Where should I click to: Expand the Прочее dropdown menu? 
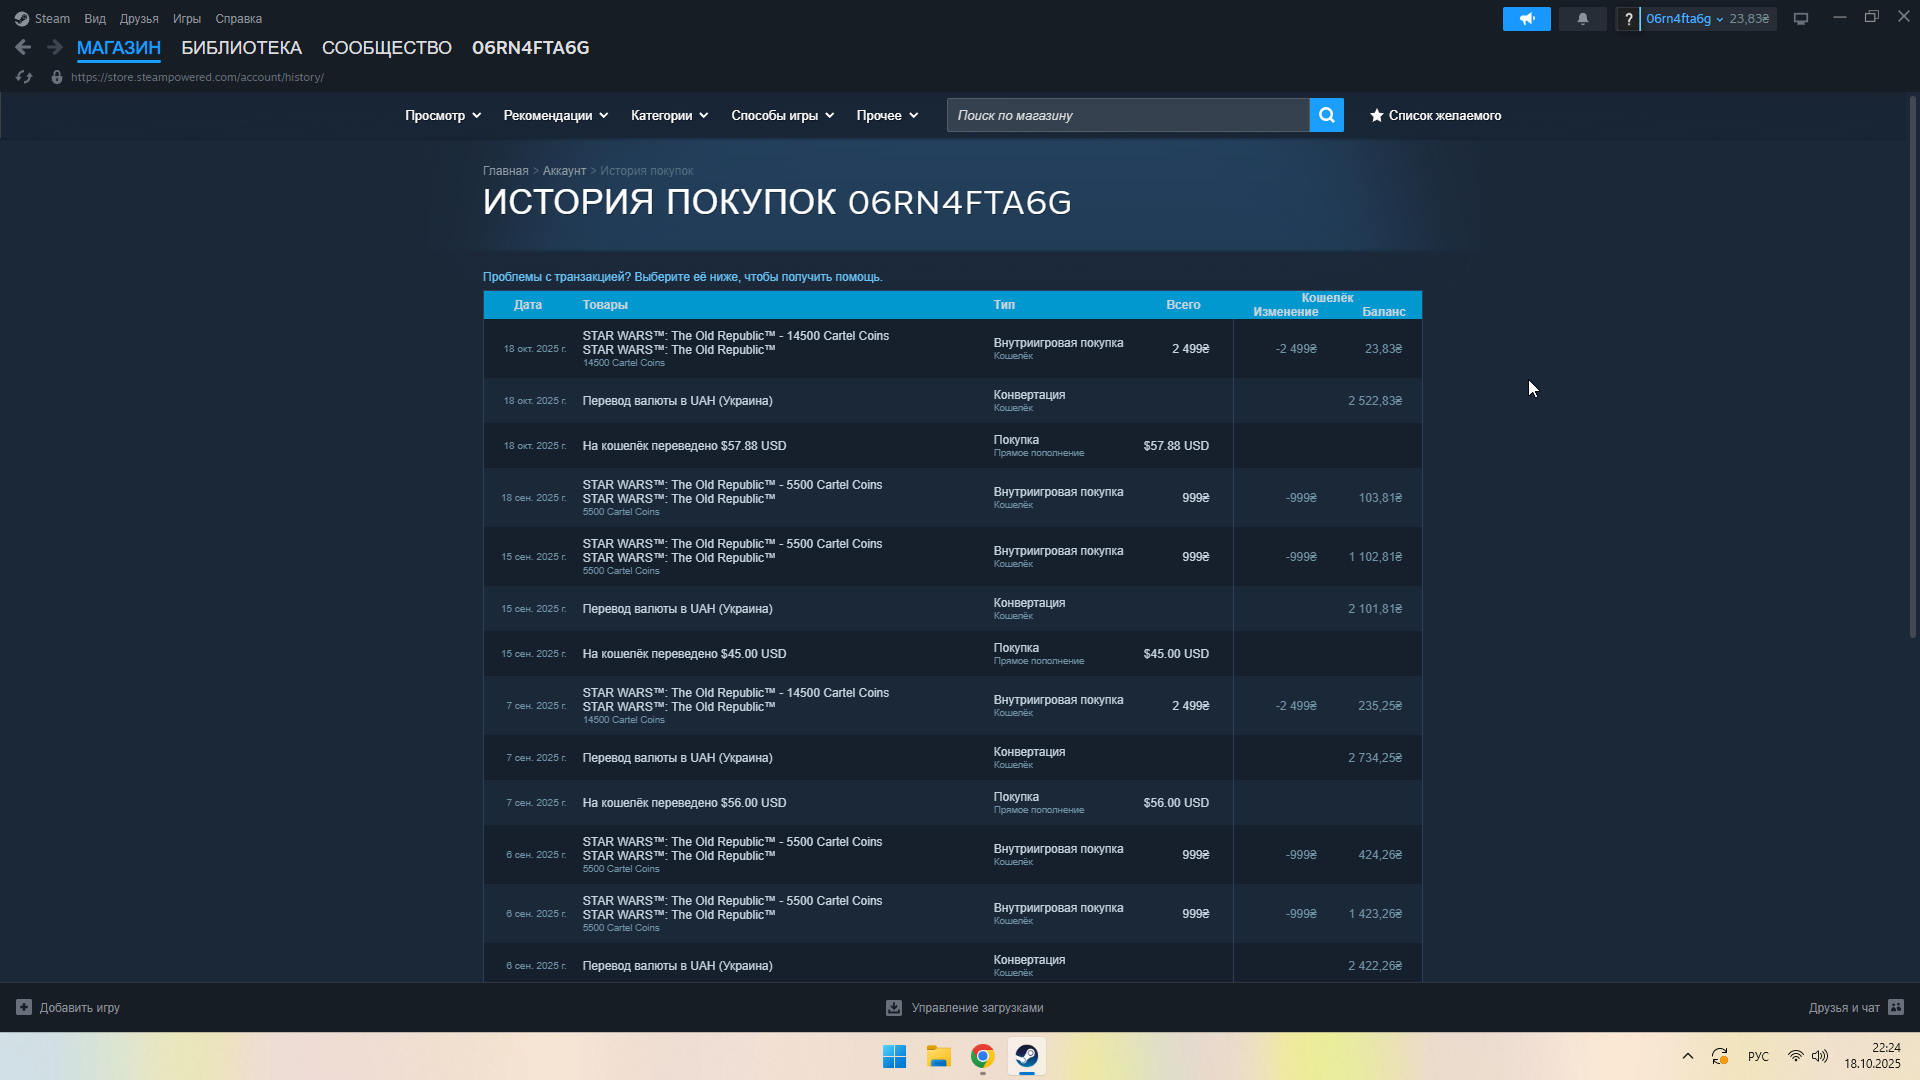click(886, 116)
